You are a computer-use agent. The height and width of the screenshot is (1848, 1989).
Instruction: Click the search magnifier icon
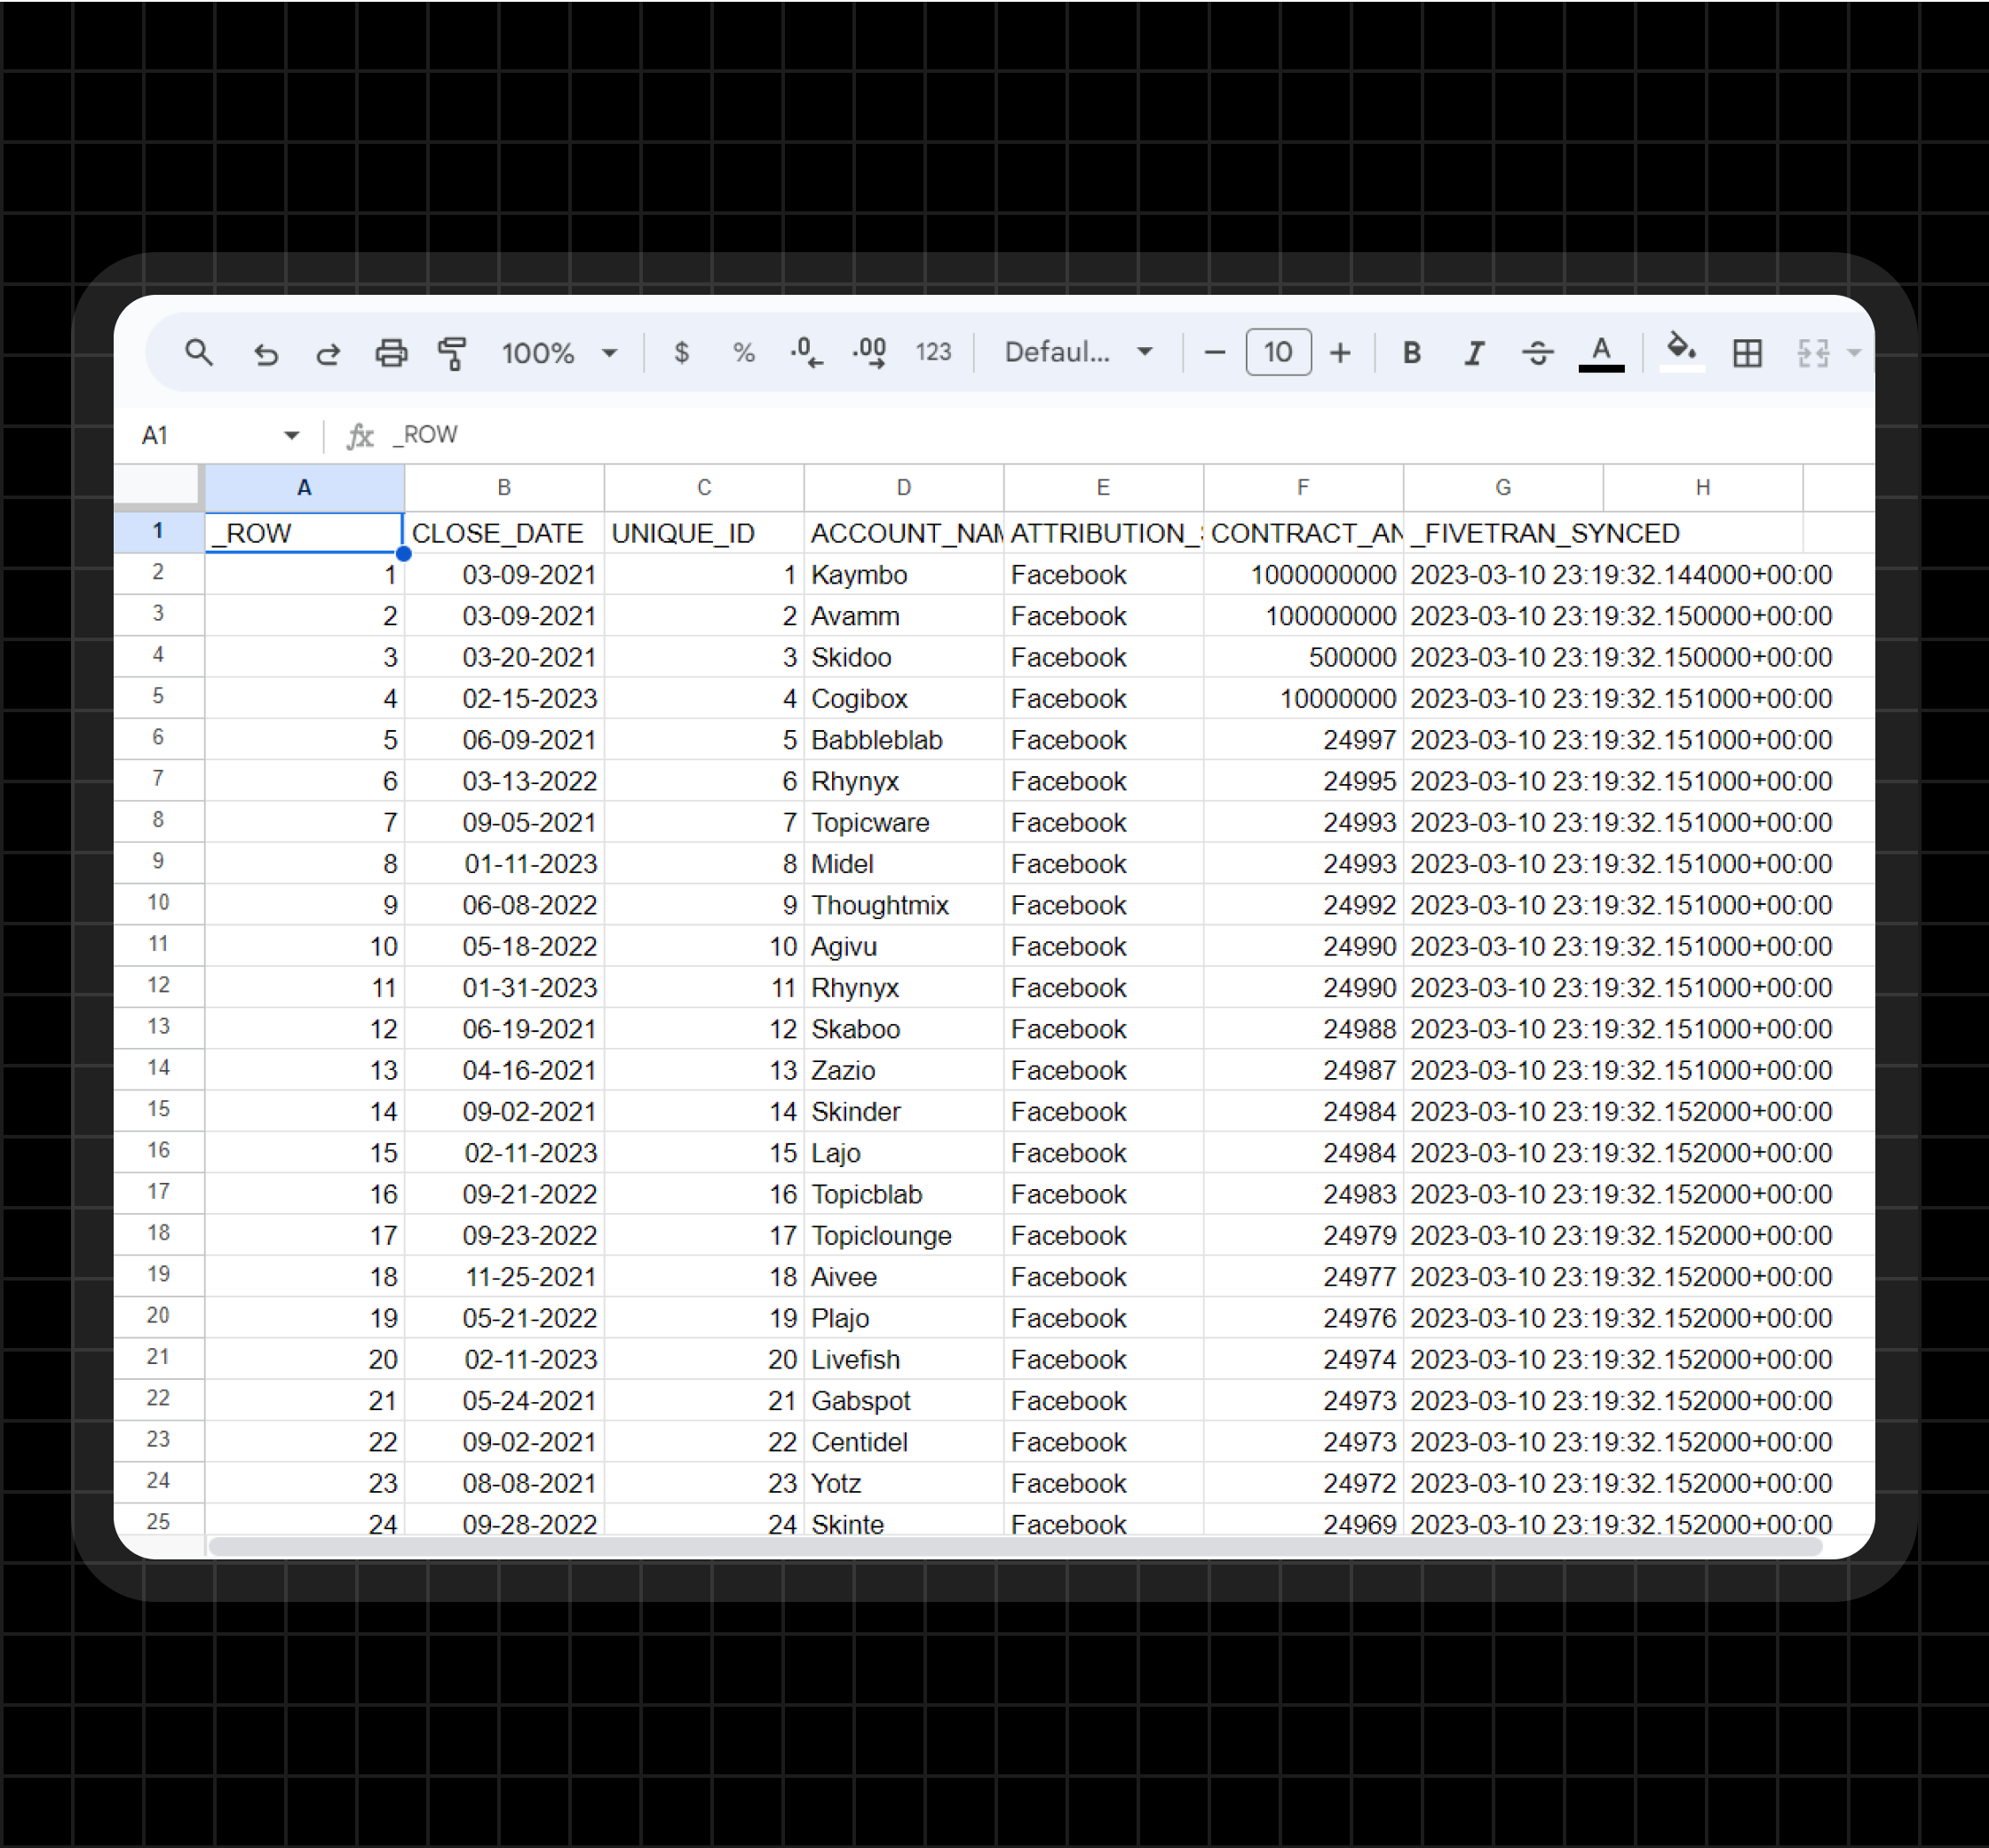[199, 352]
